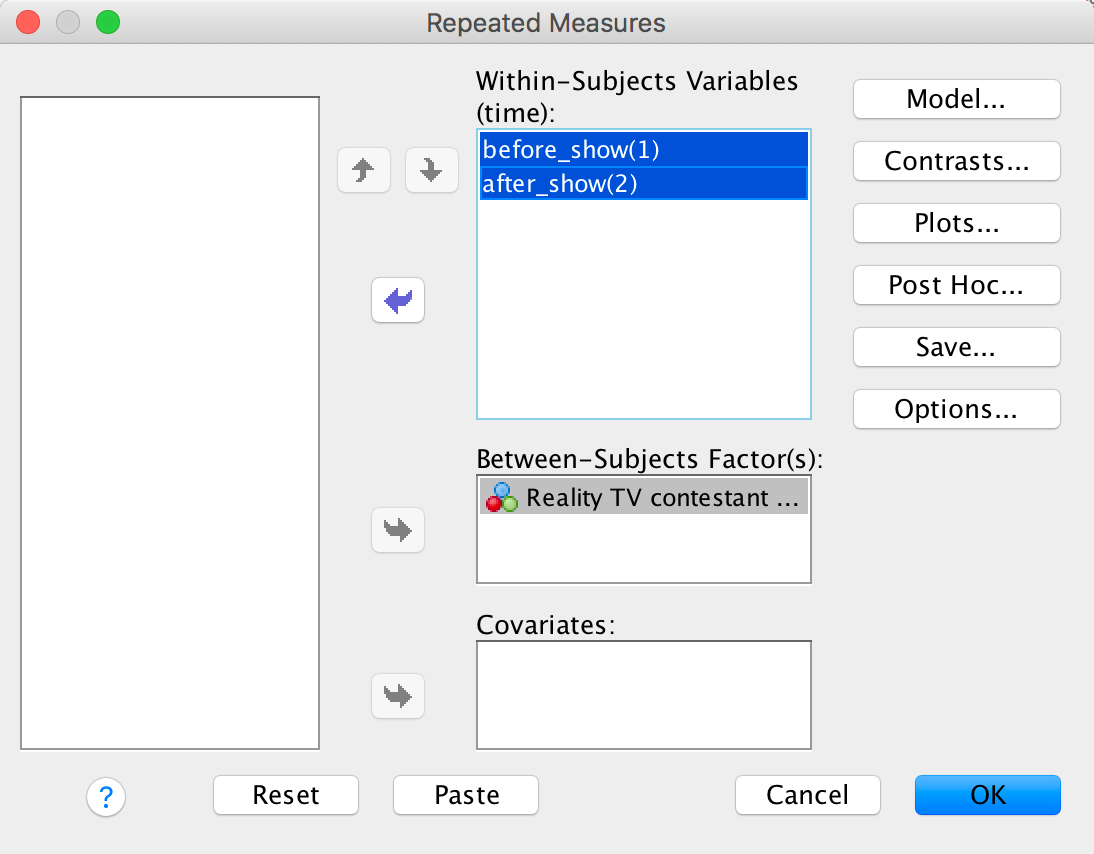Click the Between-Subjects Factor transfer arrow

tap(398, 530)
